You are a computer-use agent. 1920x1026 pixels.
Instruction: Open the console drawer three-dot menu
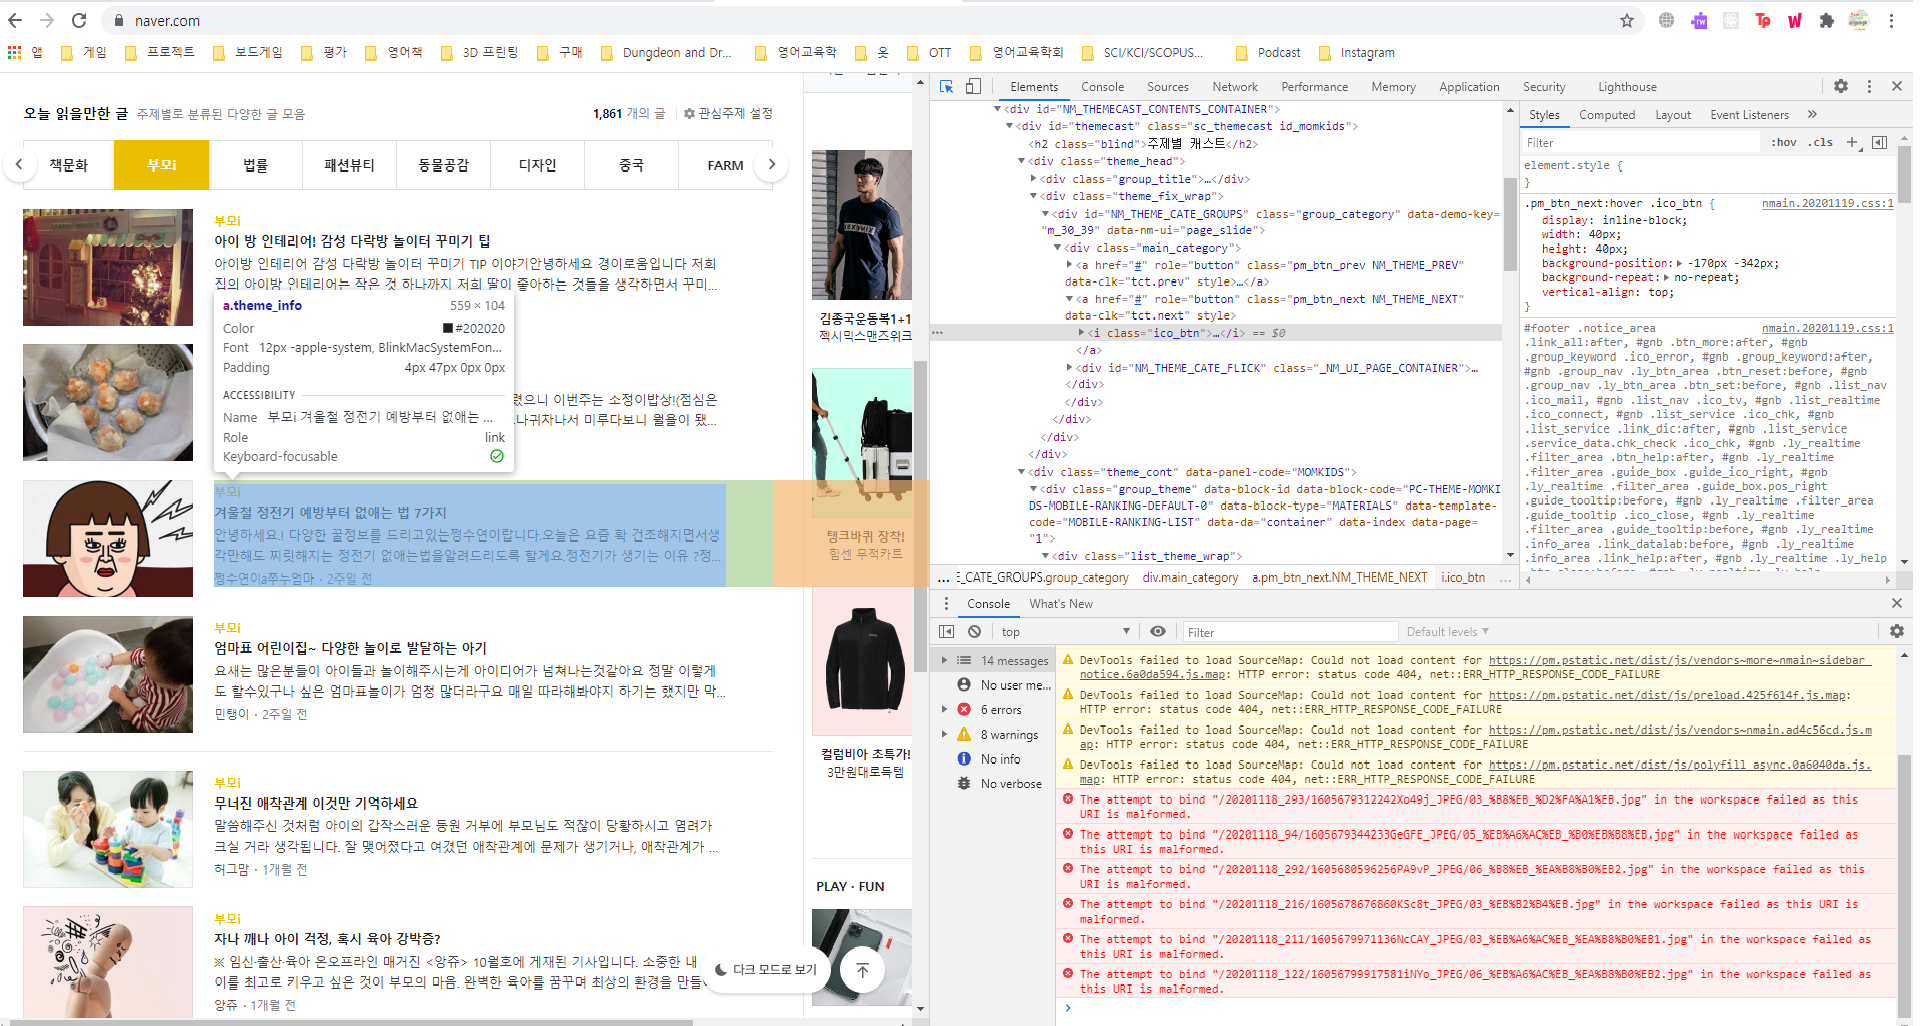[946, 604]
